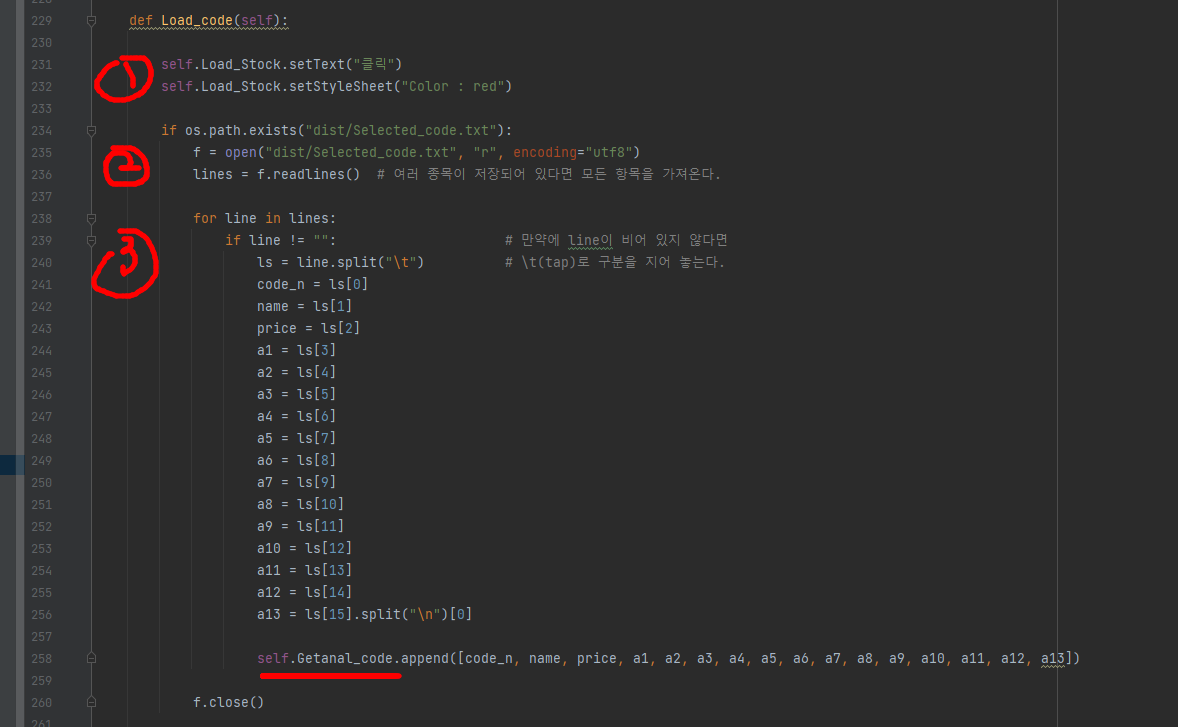Screen dimensions: 1178x727
Task: Click the a13 = ls[15].split line
Action: (x=364, y=614)
